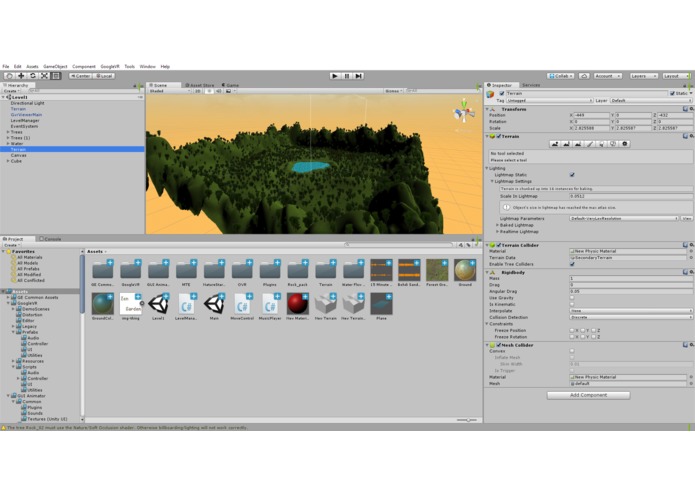Click the Play button
Screen dimensions: 695x494
coord(335,76)
